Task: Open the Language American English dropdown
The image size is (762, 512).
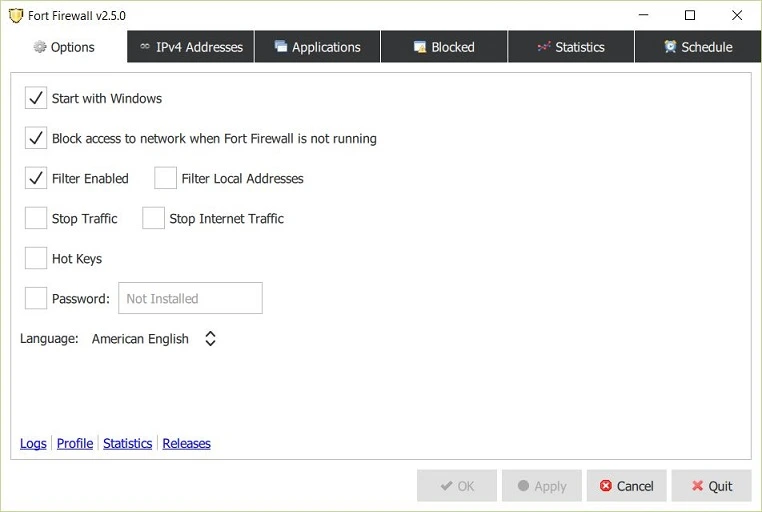Action: [154, 339]
